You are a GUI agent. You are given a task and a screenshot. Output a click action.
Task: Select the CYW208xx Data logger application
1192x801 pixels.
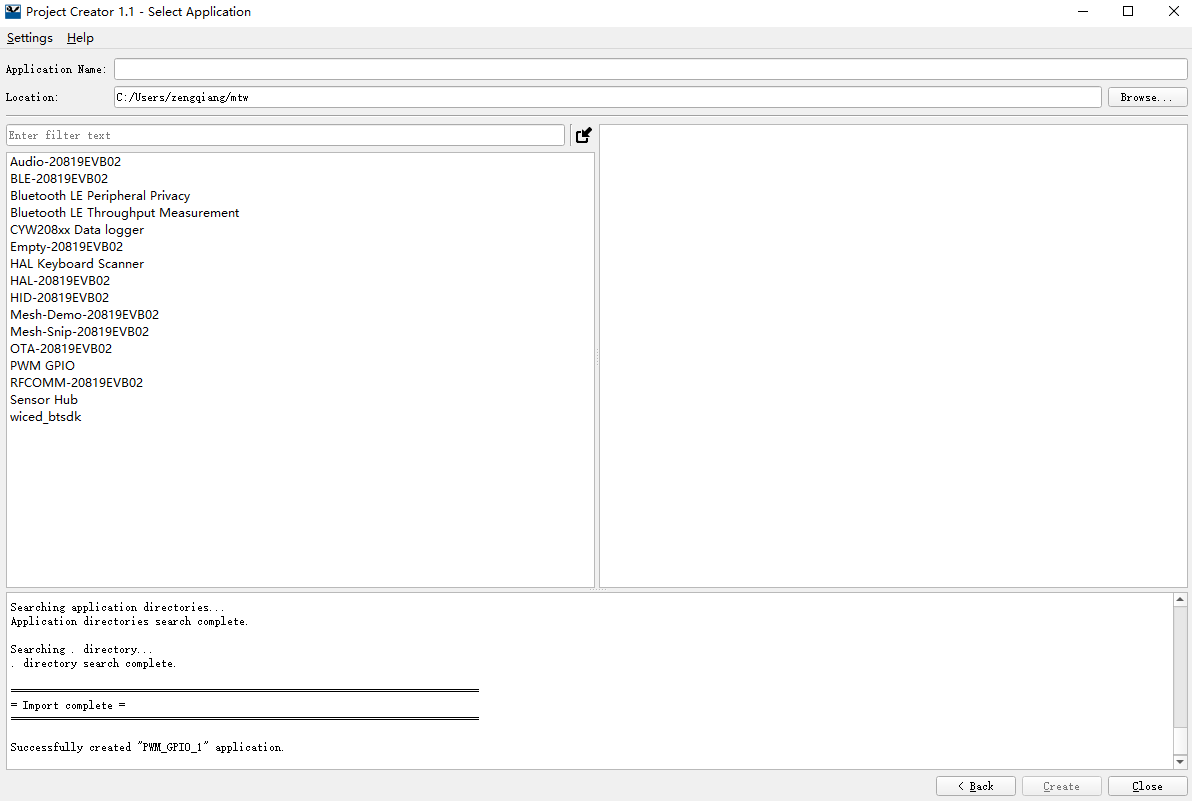click(76, 229)
